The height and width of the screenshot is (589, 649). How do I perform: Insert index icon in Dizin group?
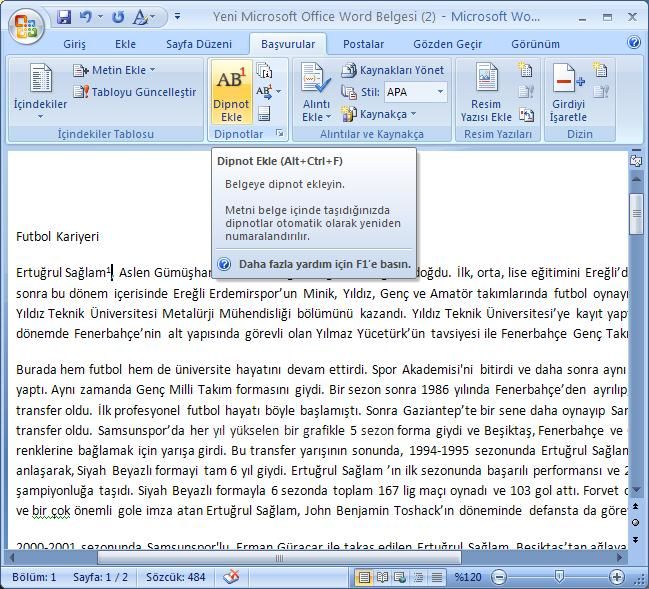coord(601,70)
